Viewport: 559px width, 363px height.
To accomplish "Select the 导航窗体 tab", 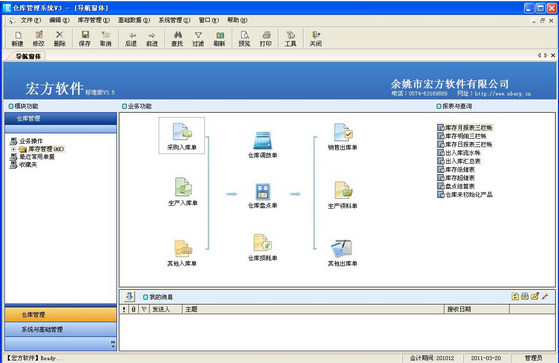I will point(28,56).
